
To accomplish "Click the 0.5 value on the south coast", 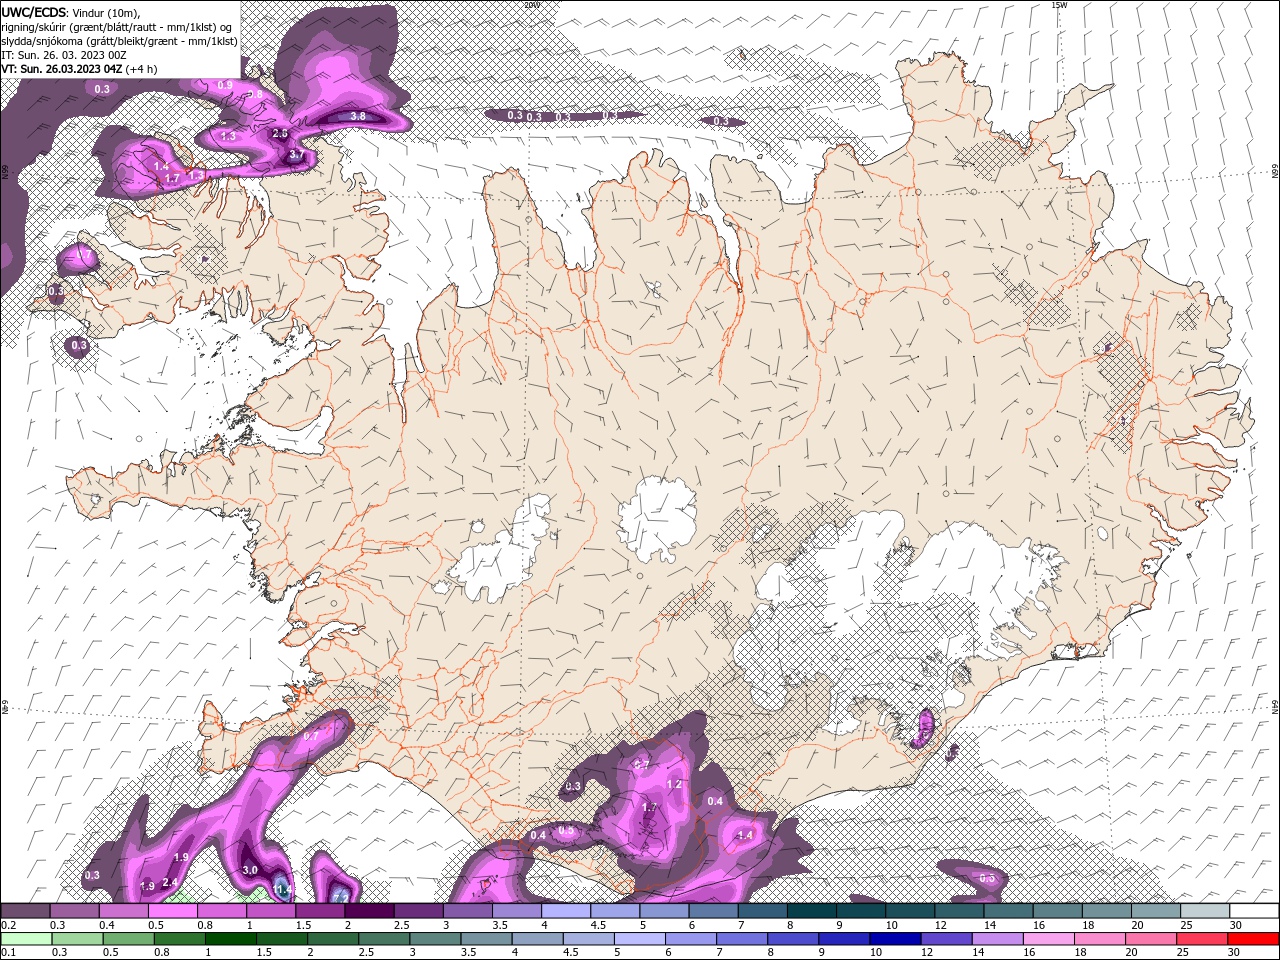I will 566,830.
